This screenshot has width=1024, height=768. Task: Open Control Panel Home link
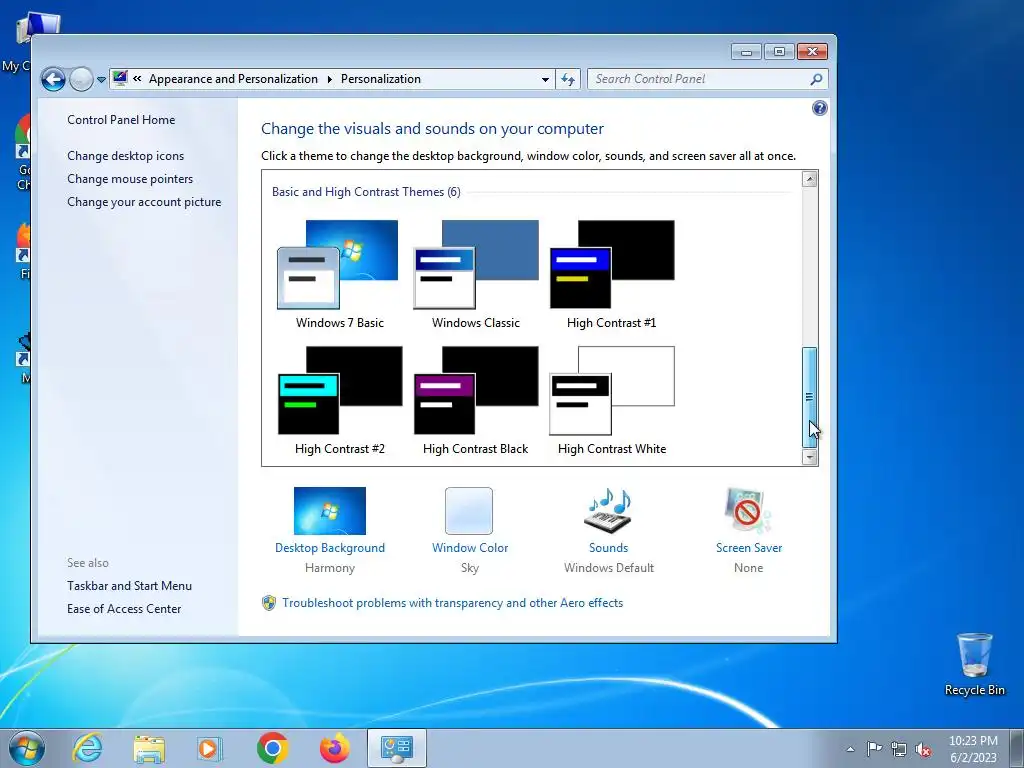coord(121,120)
